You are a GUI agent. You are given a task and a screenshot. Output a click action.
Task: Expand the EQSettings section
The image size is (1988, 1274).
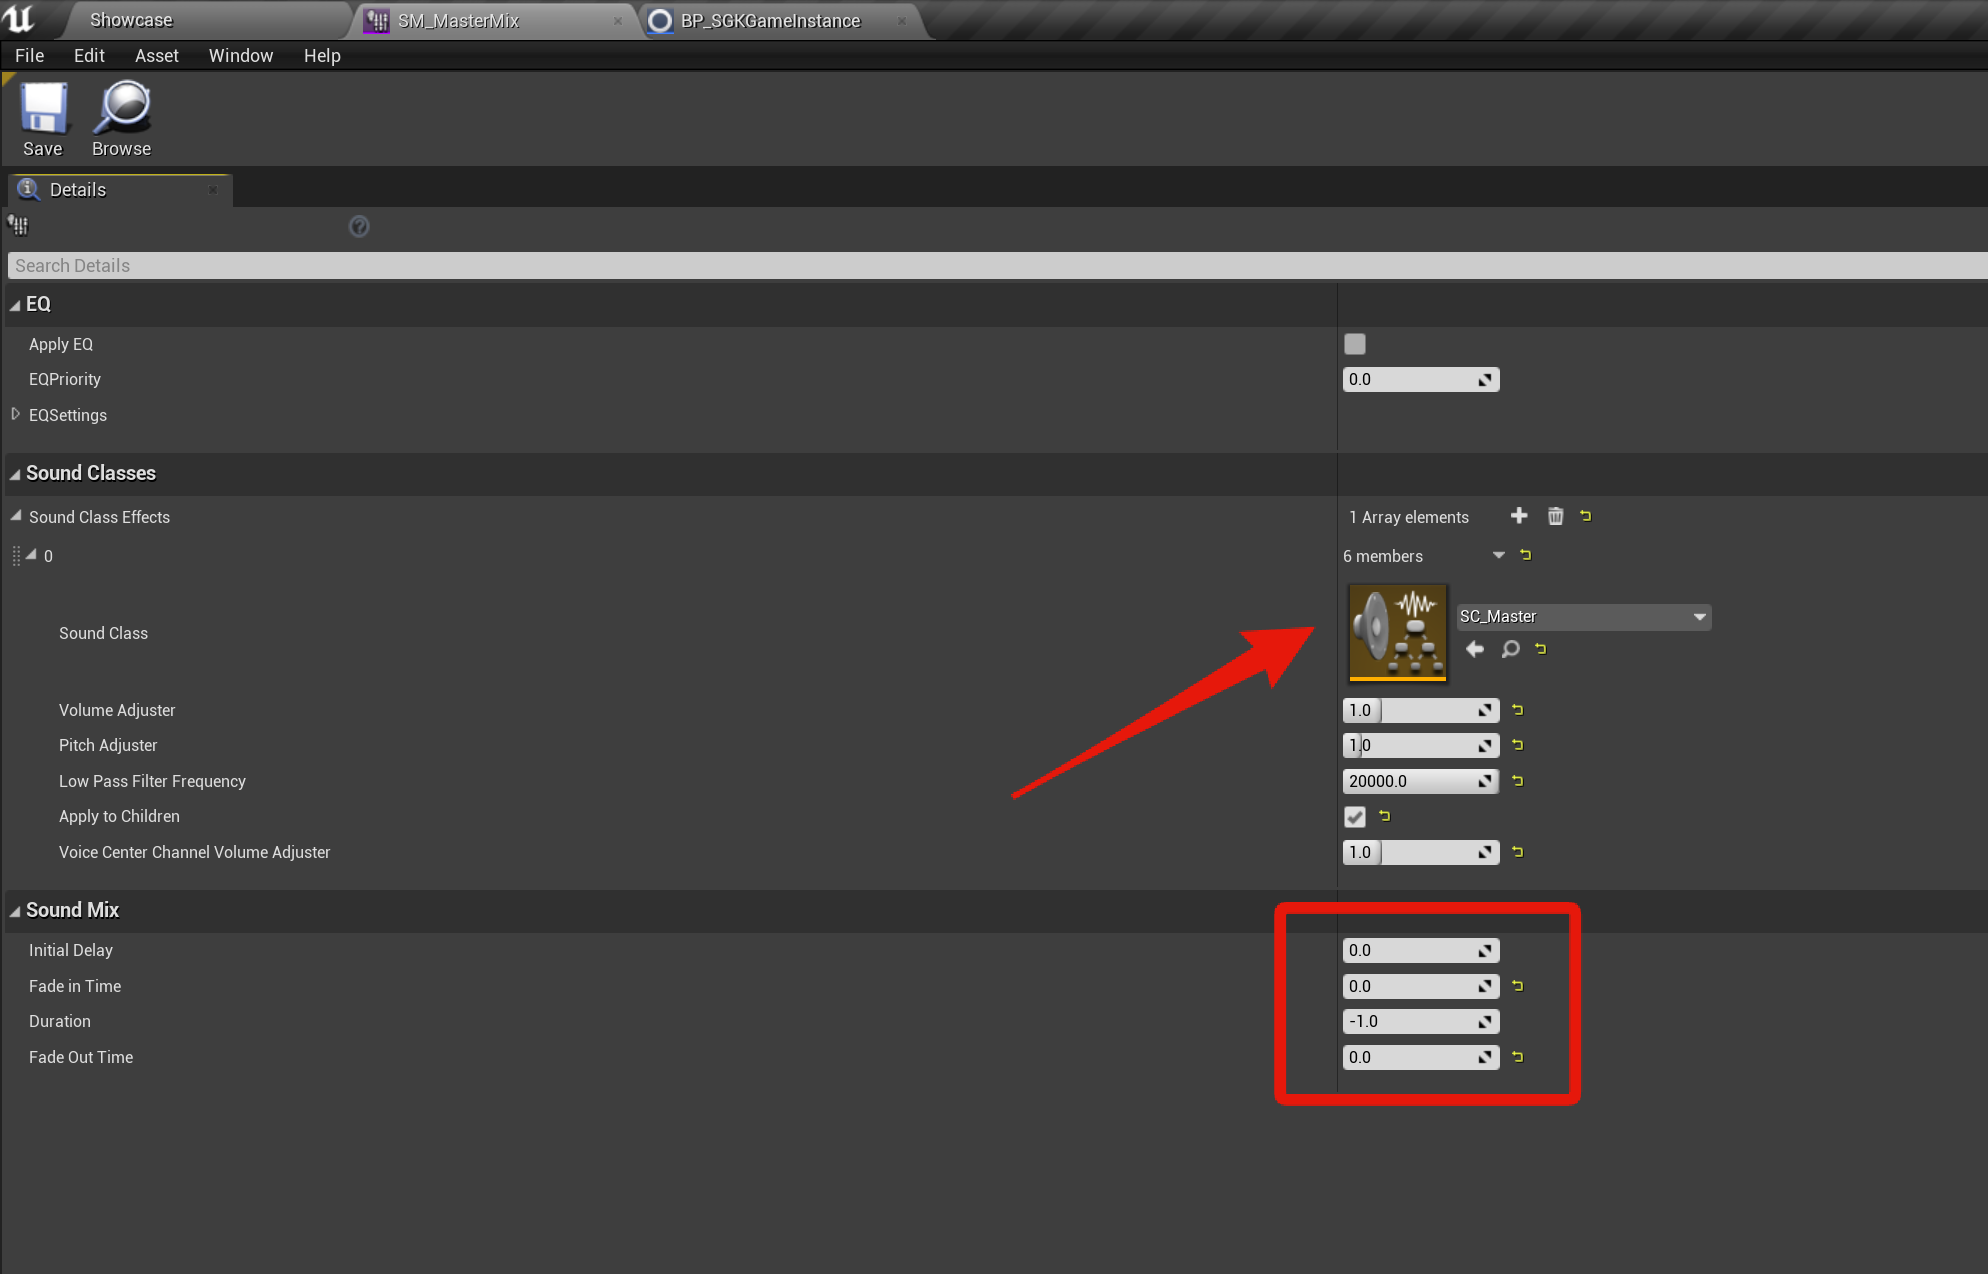pos(15,414)
